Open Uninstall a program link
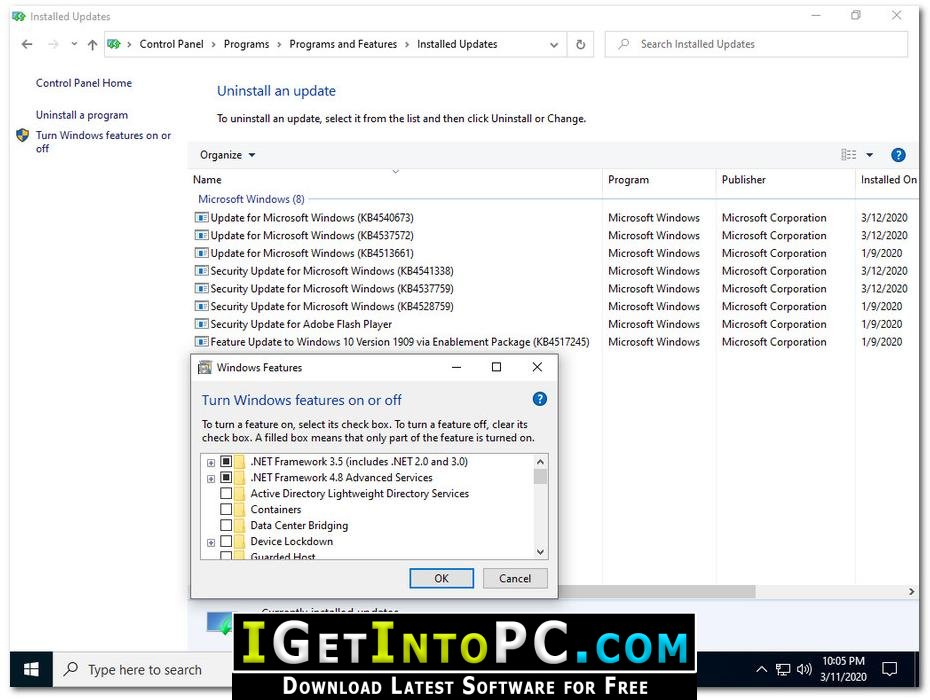930x700 pixels. pyautogui.click(x=82, y=115)
